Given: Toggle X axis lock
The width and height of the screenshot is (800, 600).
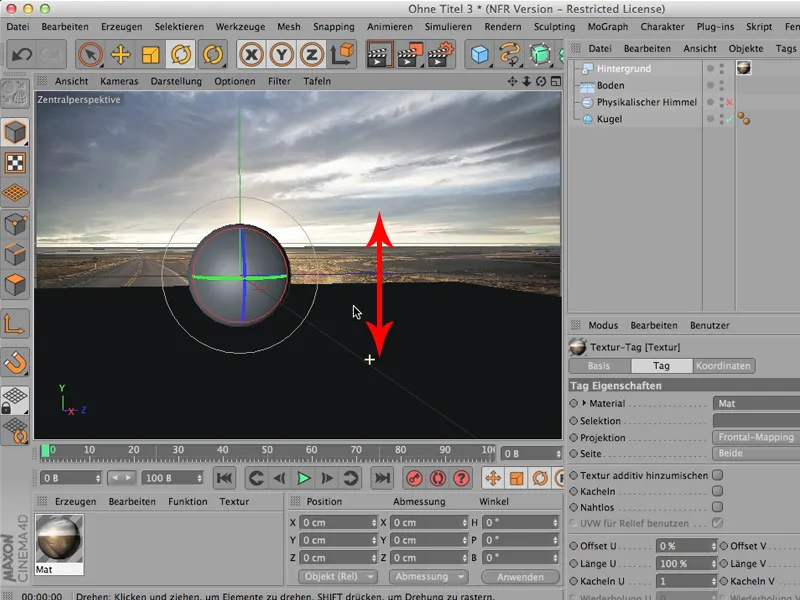Looking at the screenshot, I should (x=252, y=54).
